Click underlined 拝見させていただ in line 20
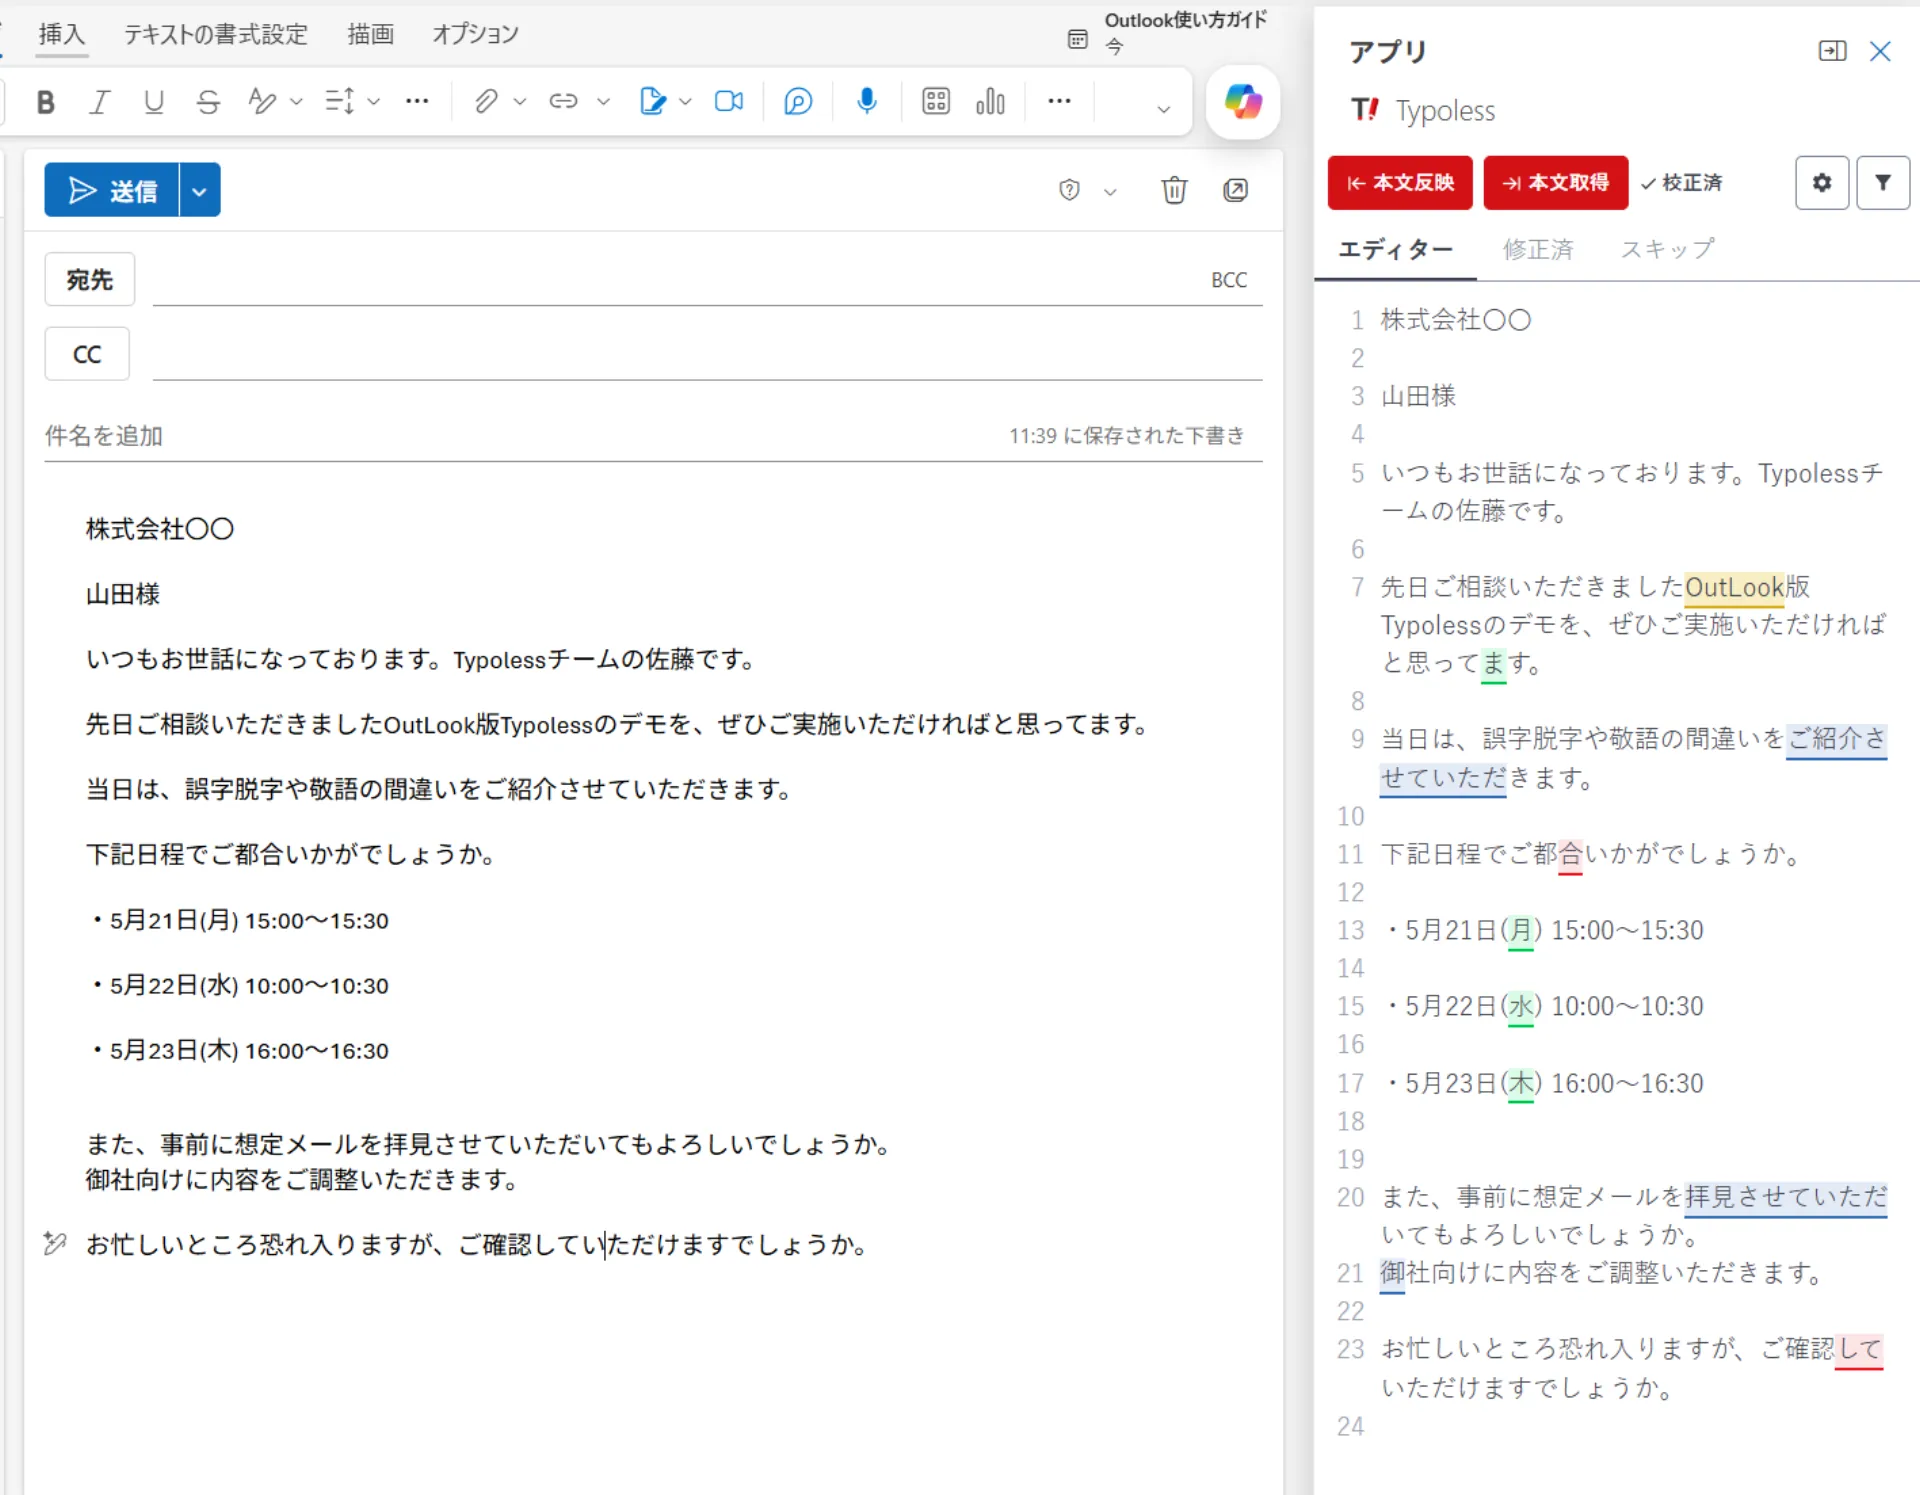 1786,1197
